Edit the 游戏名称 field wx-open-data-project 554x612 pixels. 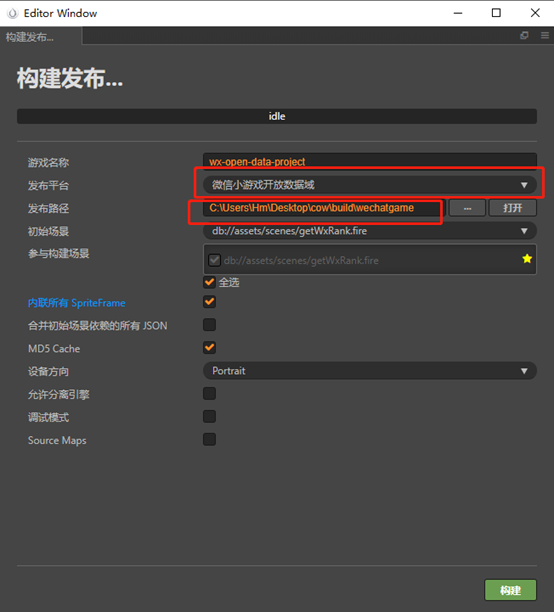(370, 162)
